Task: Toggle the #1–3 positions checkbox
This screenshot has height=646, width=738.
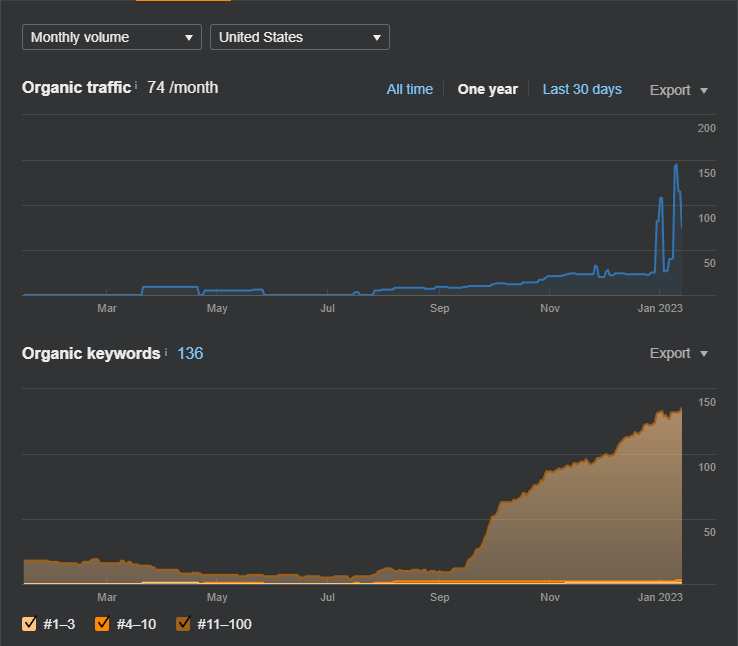Action: [29, 624]
